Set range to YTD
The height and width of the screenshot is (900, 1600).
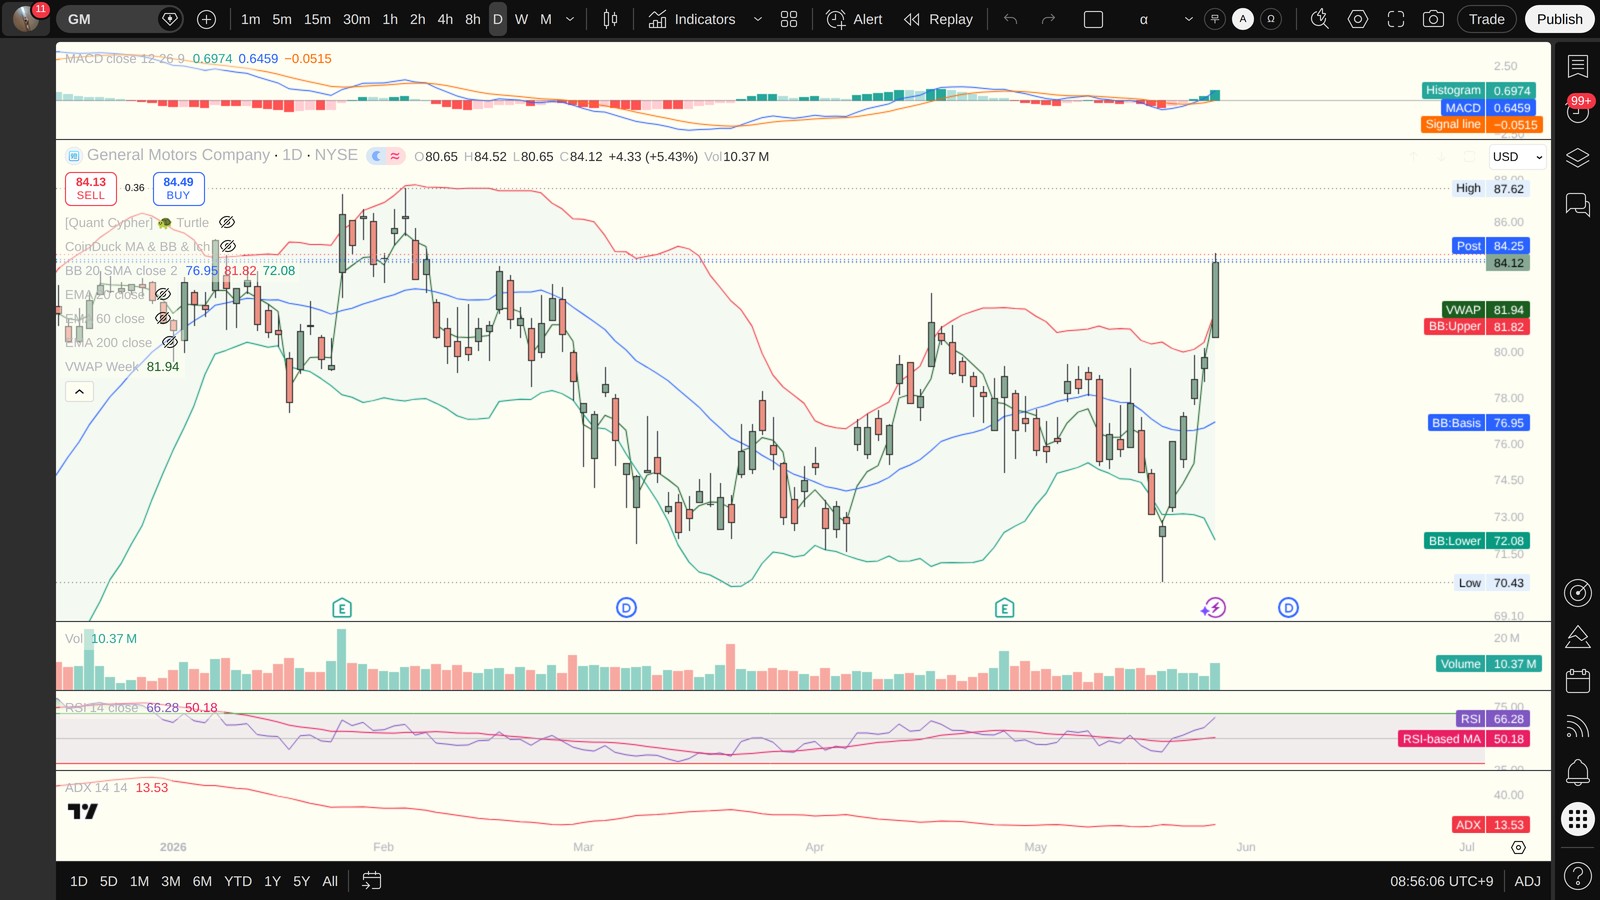click(x=238, y=881)
